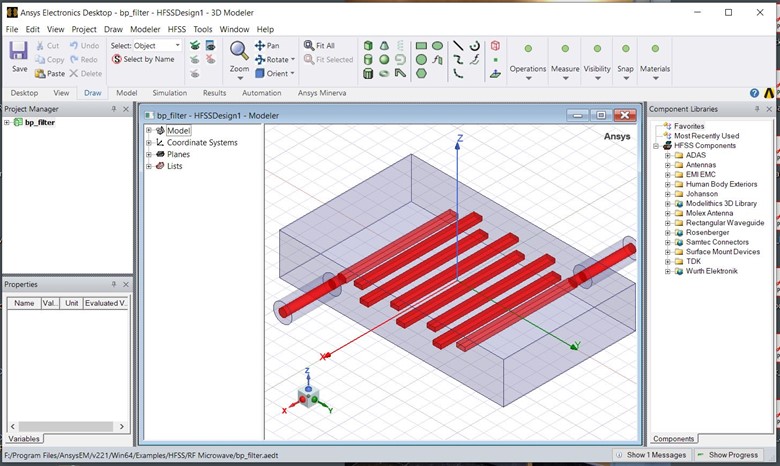Select the Draw regular polygon tool
Viewport: 780px width, 466px height.
(421, 74)
